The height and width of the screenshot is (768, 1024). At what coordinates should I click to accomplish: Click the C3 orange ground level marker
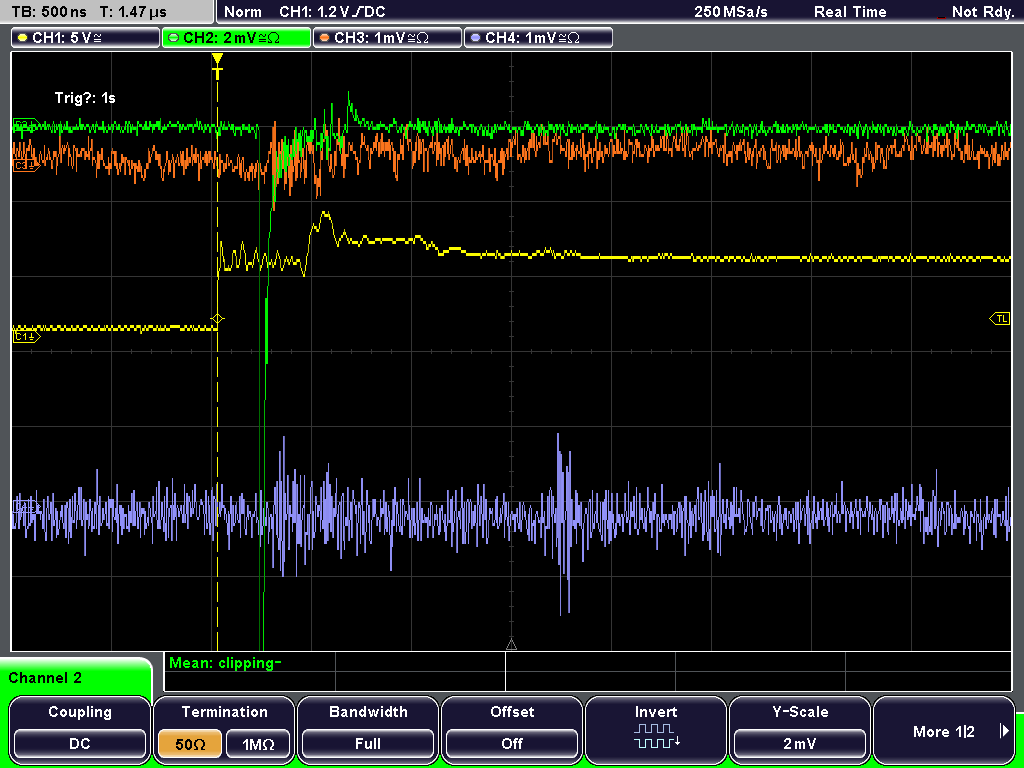pos(26,167)
